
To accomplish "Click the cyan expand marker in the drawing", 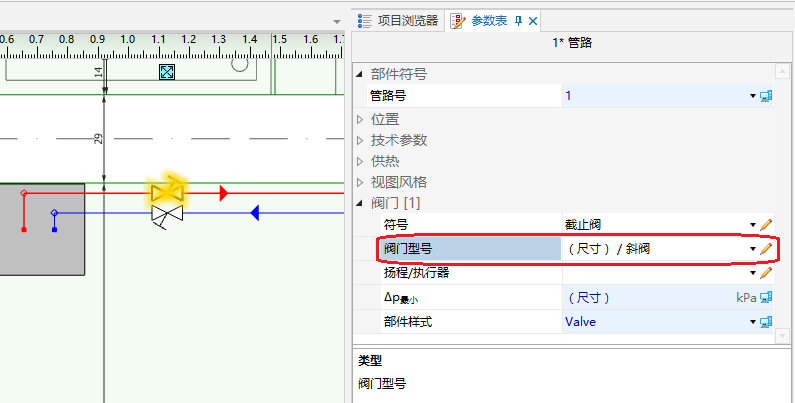I will pos(167,72).
